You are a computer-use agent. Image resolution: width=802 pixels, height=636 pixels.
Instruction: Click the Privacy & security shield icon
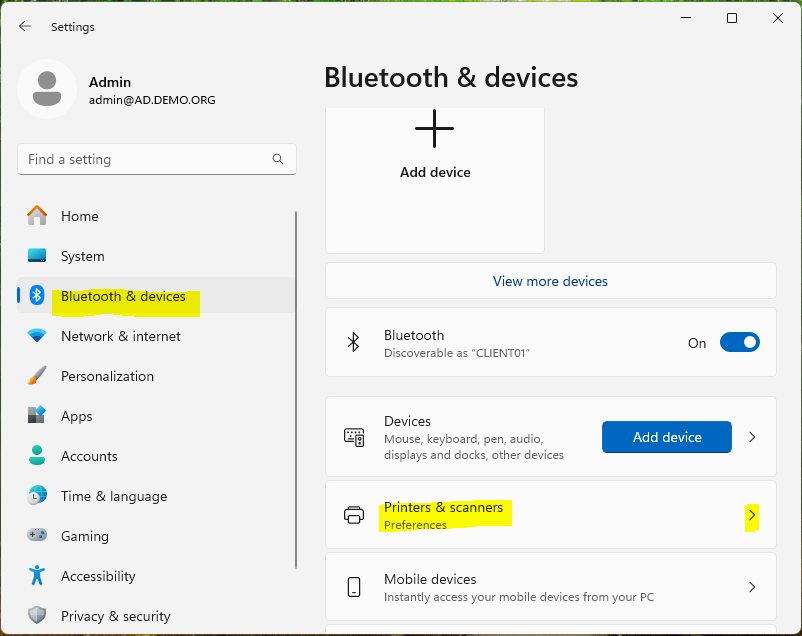[x=37, y=615]
